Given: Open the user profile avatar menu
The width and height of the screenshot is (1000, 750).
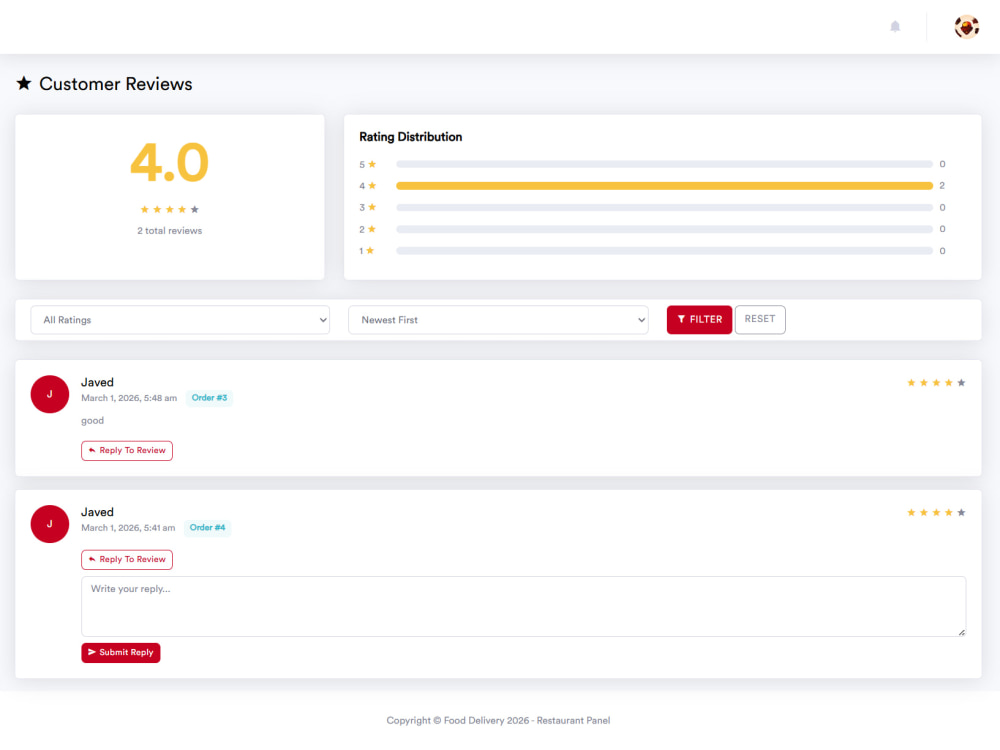Looking at the screenshot, I should point(966,27).
